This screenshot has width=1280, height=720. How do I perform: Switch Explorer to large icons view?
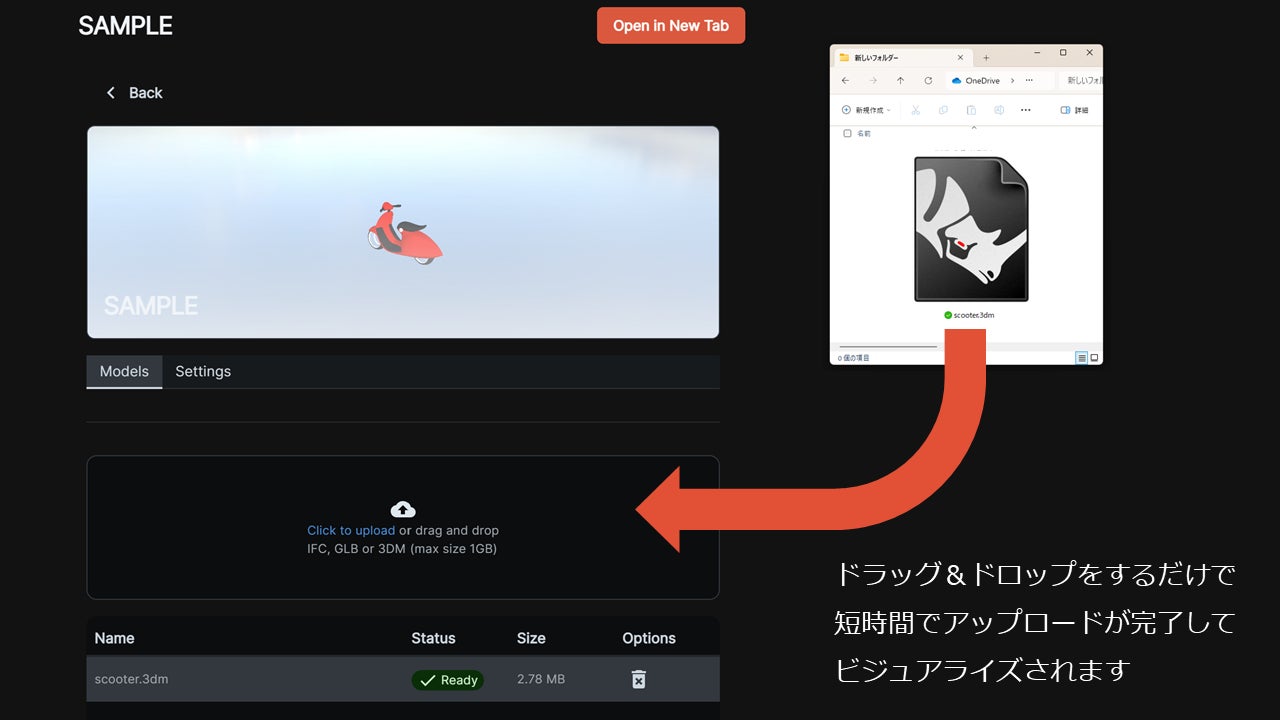click(1094, 357)
